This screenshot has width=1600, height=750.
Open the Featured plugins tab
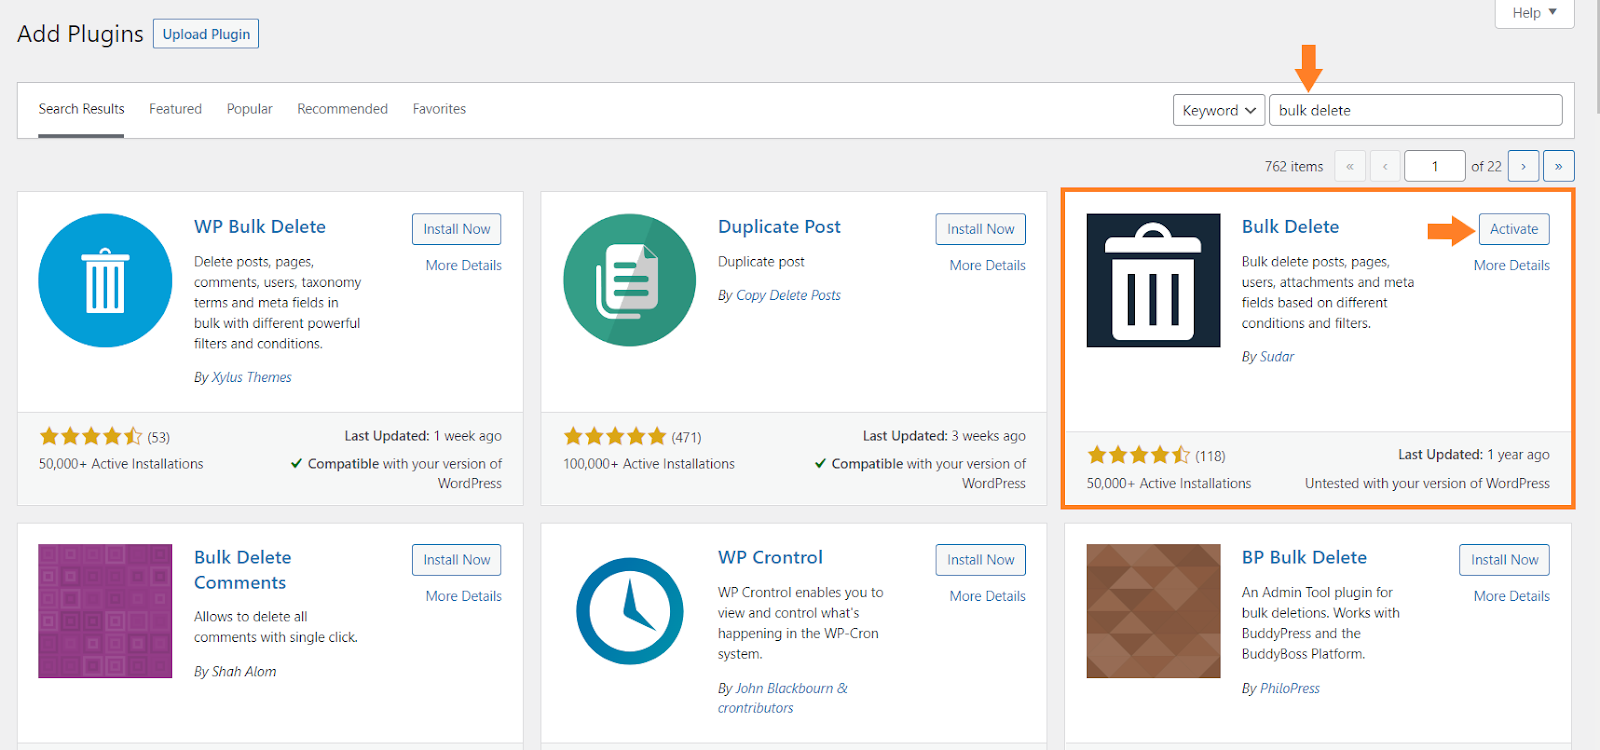175,109
